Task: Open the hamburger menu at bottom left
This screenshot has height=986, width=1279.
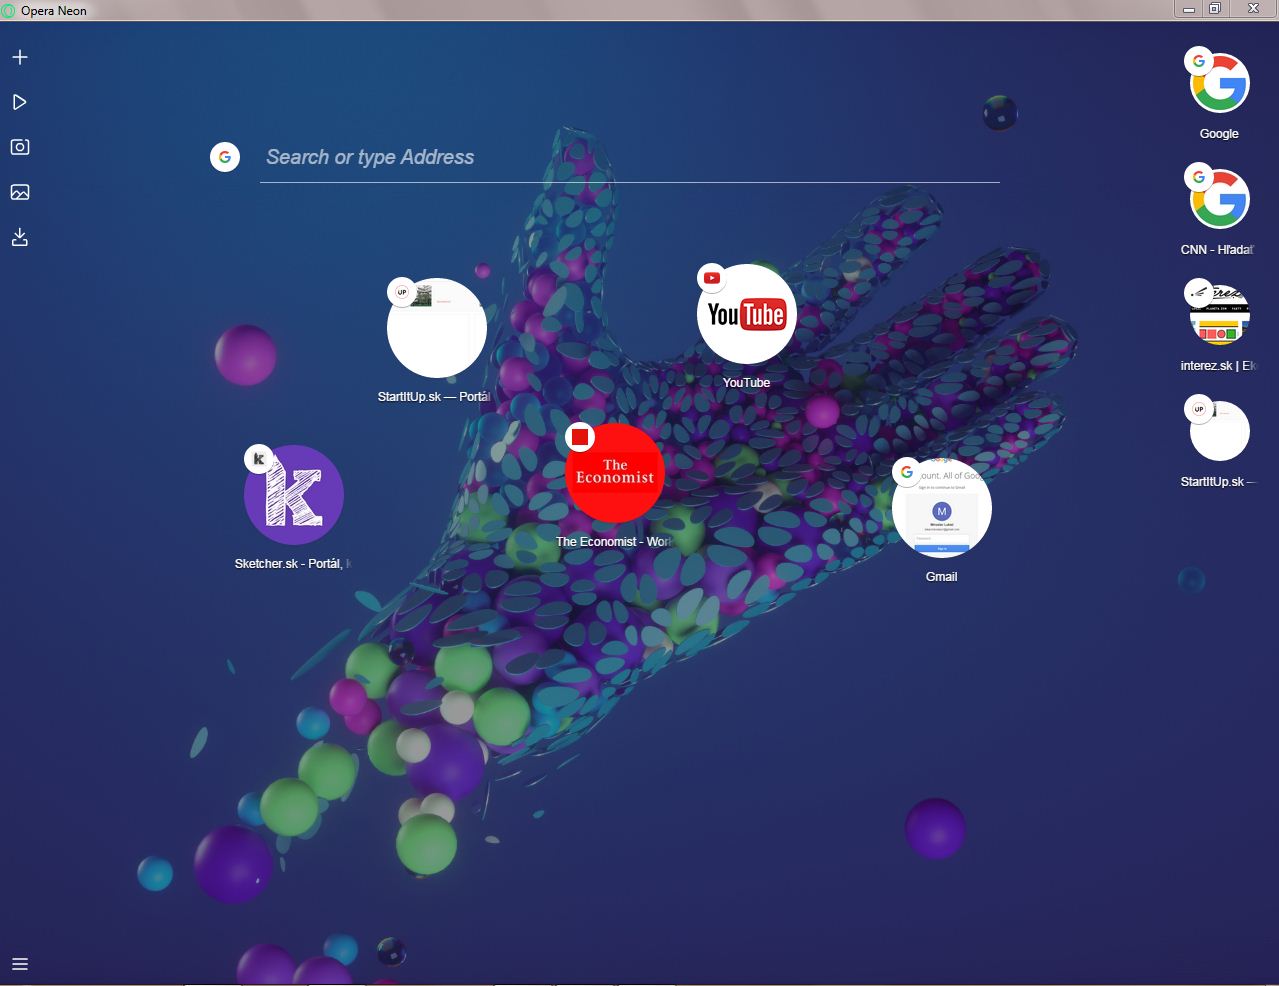Action: pos(20,964)
